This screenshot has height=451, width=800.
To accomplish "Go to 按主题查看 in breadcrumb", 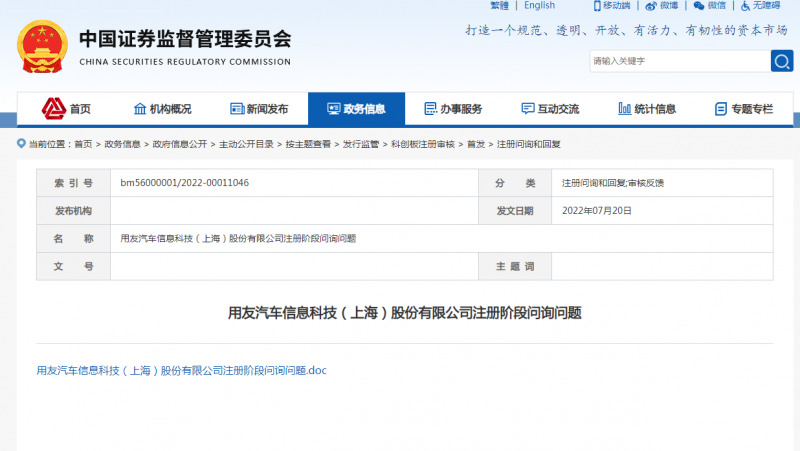I will pos(308,144).
